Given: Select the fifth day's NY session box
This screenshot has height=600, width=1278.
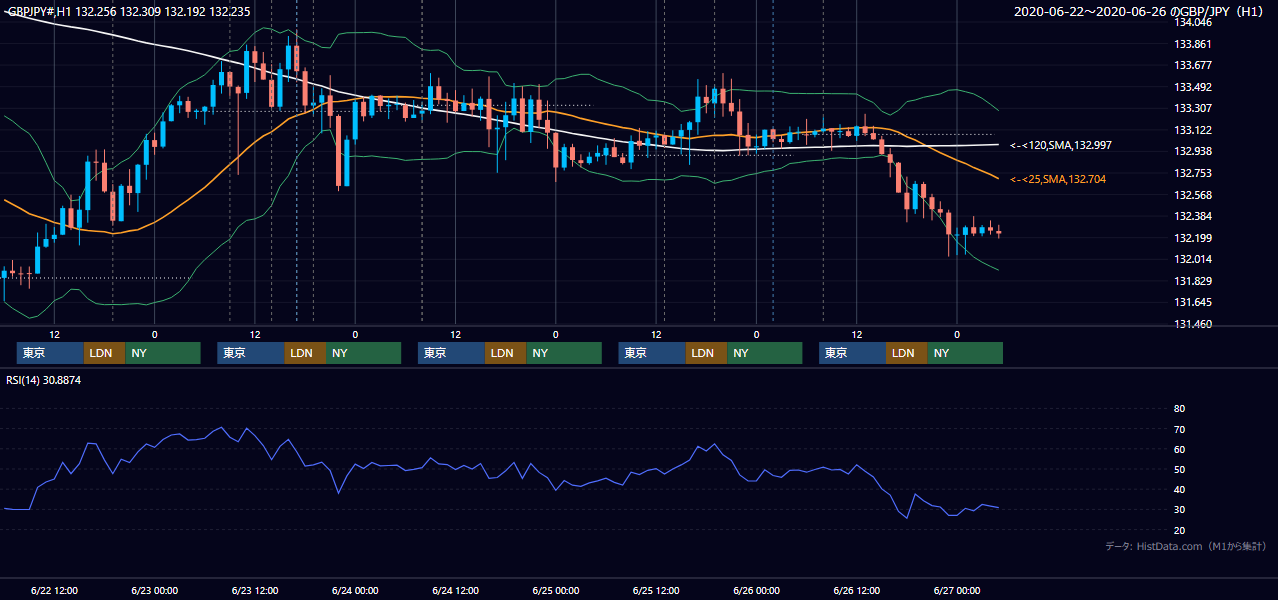Looking at the screenshot, I should click(964, 353).
